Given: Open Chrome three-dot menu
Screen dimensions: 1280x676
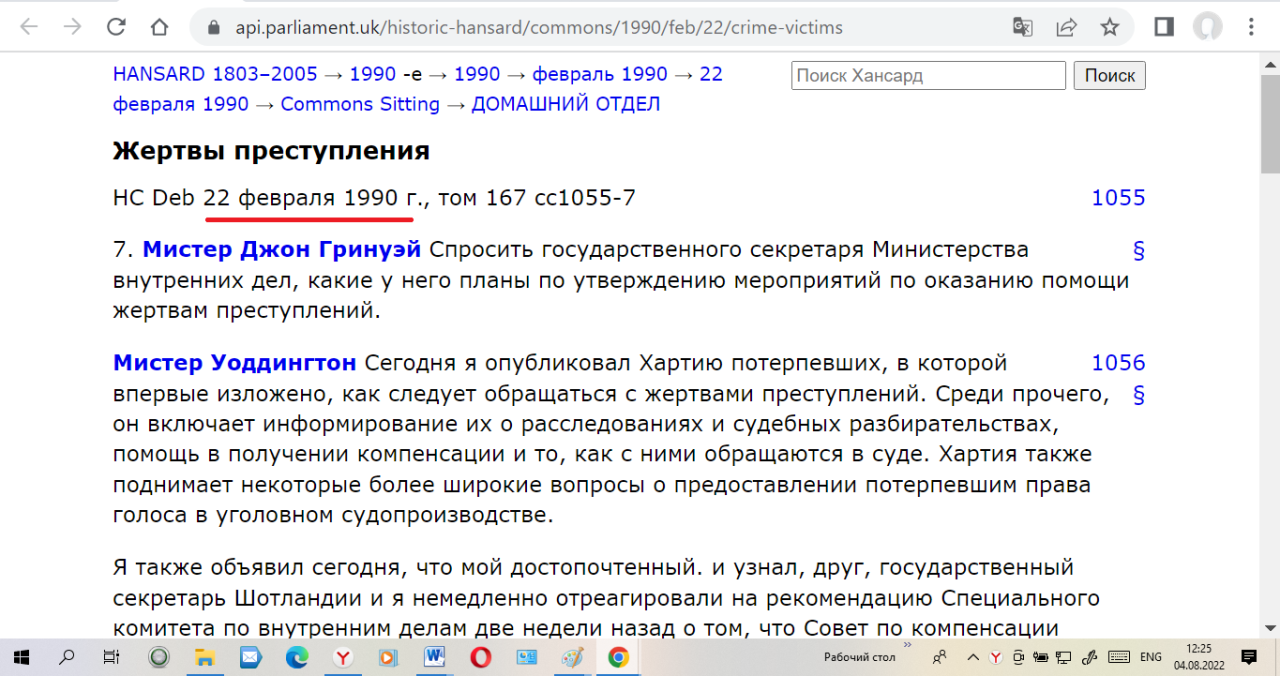Looking at the screenshot, I should pyautogui.click(x=1252, y=27).
